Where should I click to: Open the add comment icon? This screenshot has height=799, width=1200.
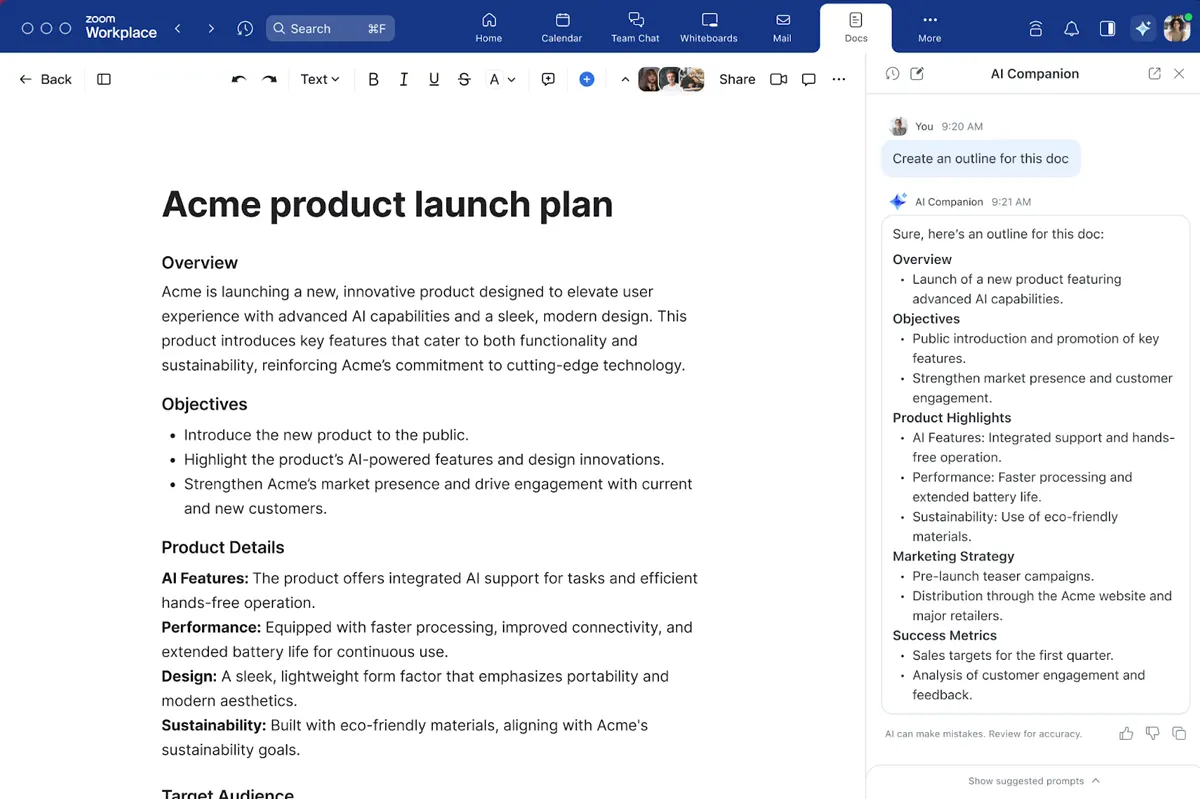[548, 79]
